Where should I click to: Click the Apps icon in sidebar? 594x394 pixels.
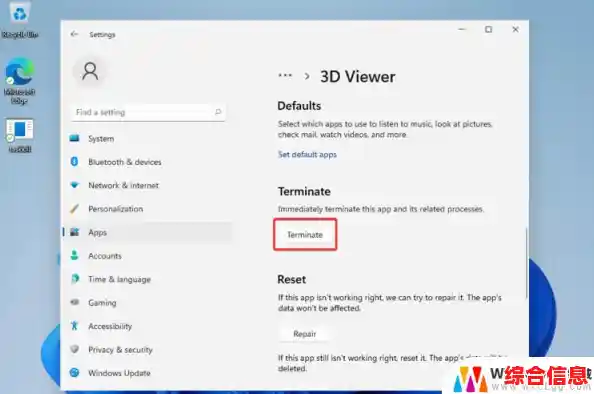(75, 232)
